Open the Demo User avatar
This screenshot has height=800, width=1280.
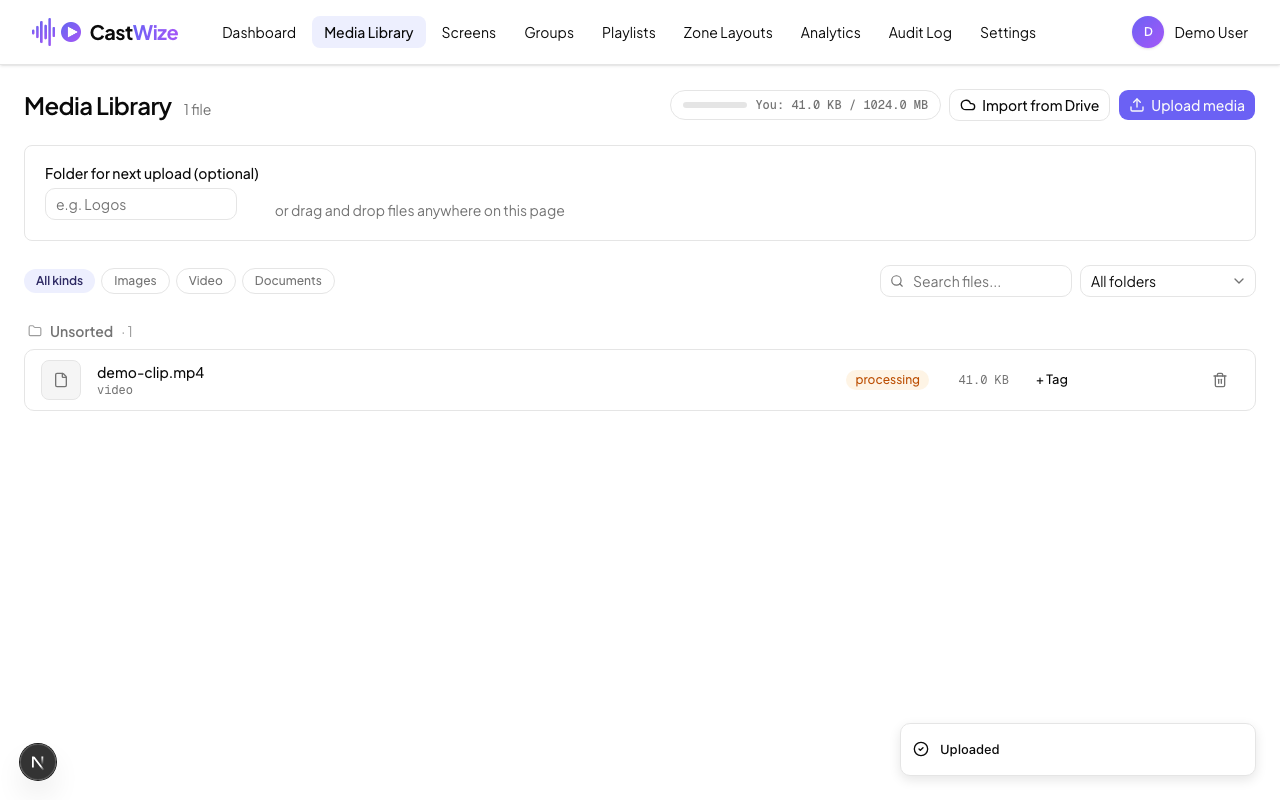[x=1148, y=32]
